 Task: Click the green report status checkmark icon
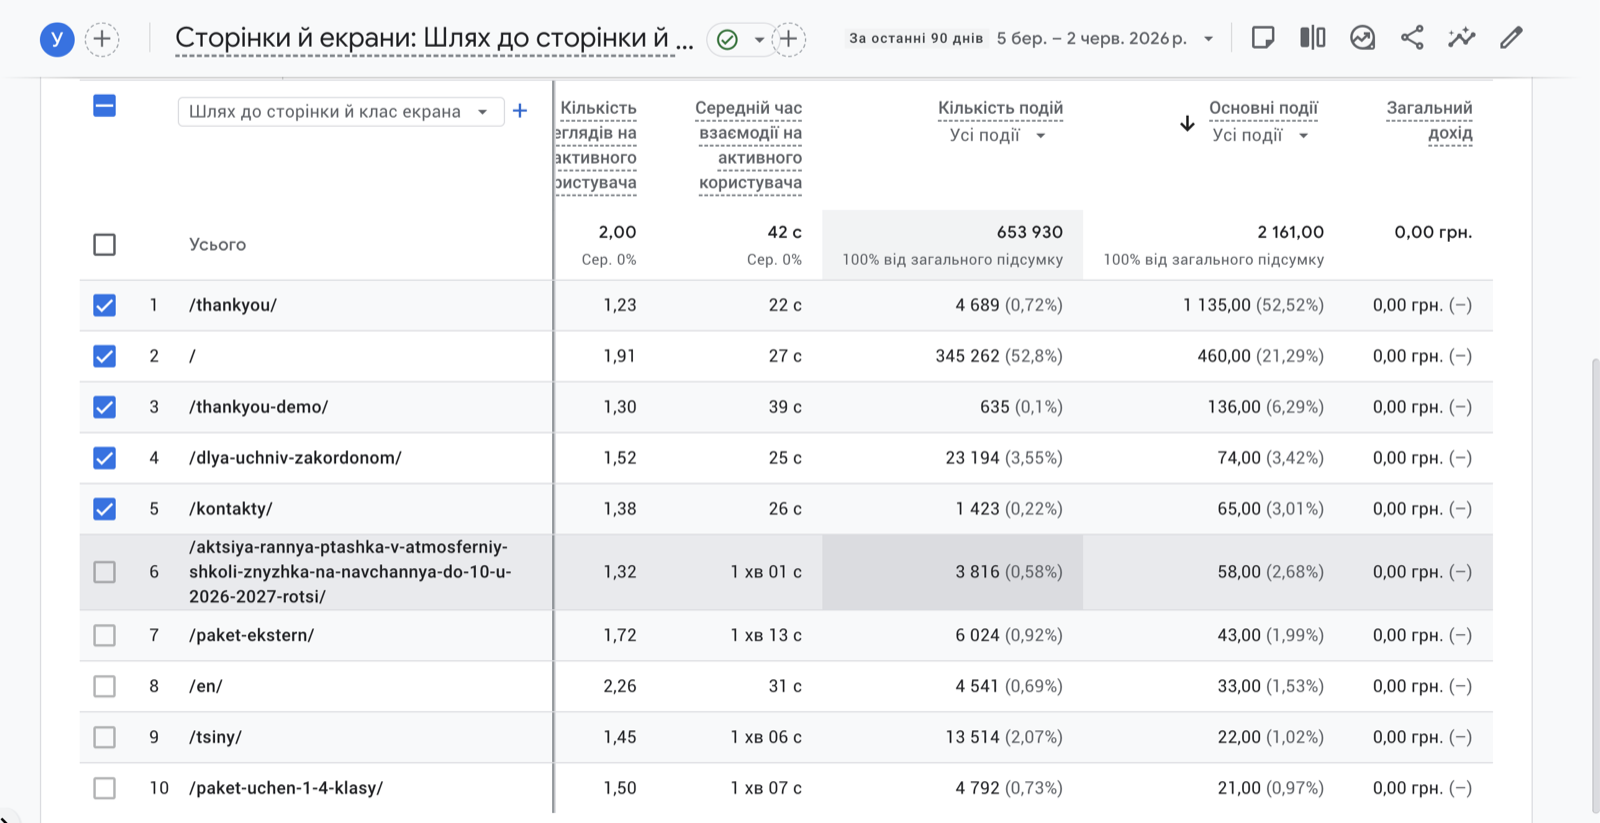(x=728, y=39)
